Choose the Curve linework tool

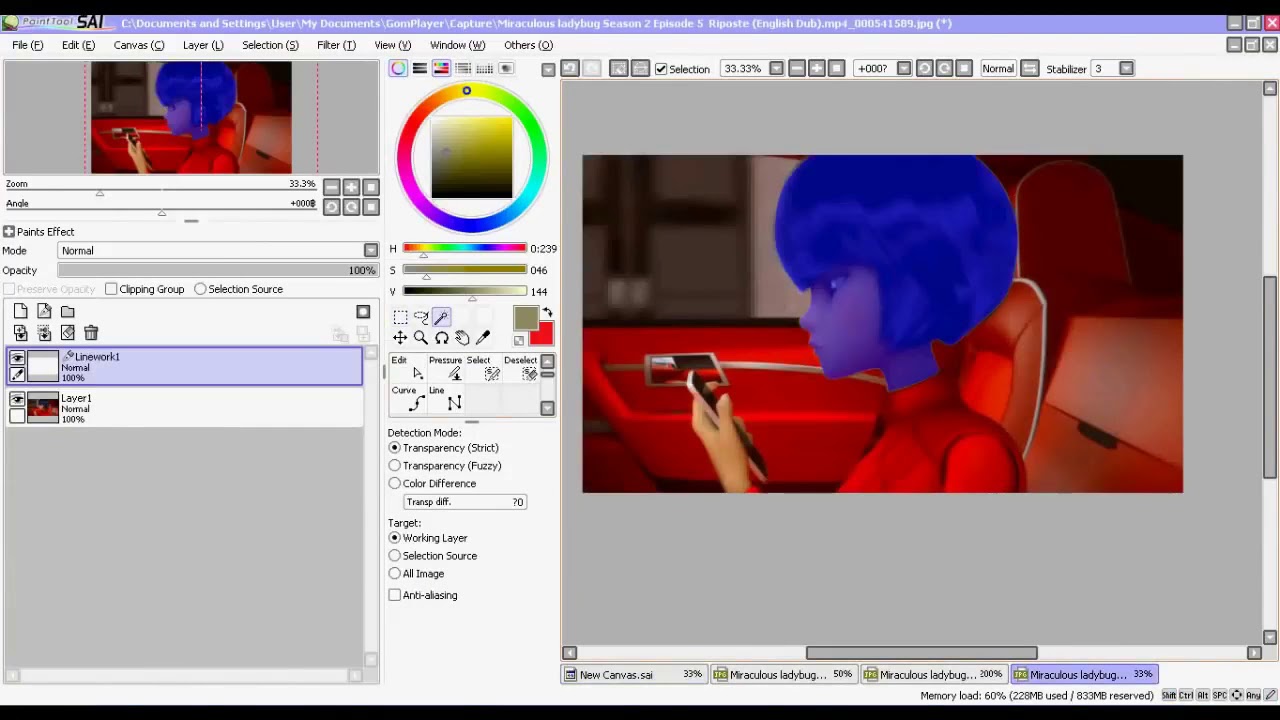pos(410,398)
